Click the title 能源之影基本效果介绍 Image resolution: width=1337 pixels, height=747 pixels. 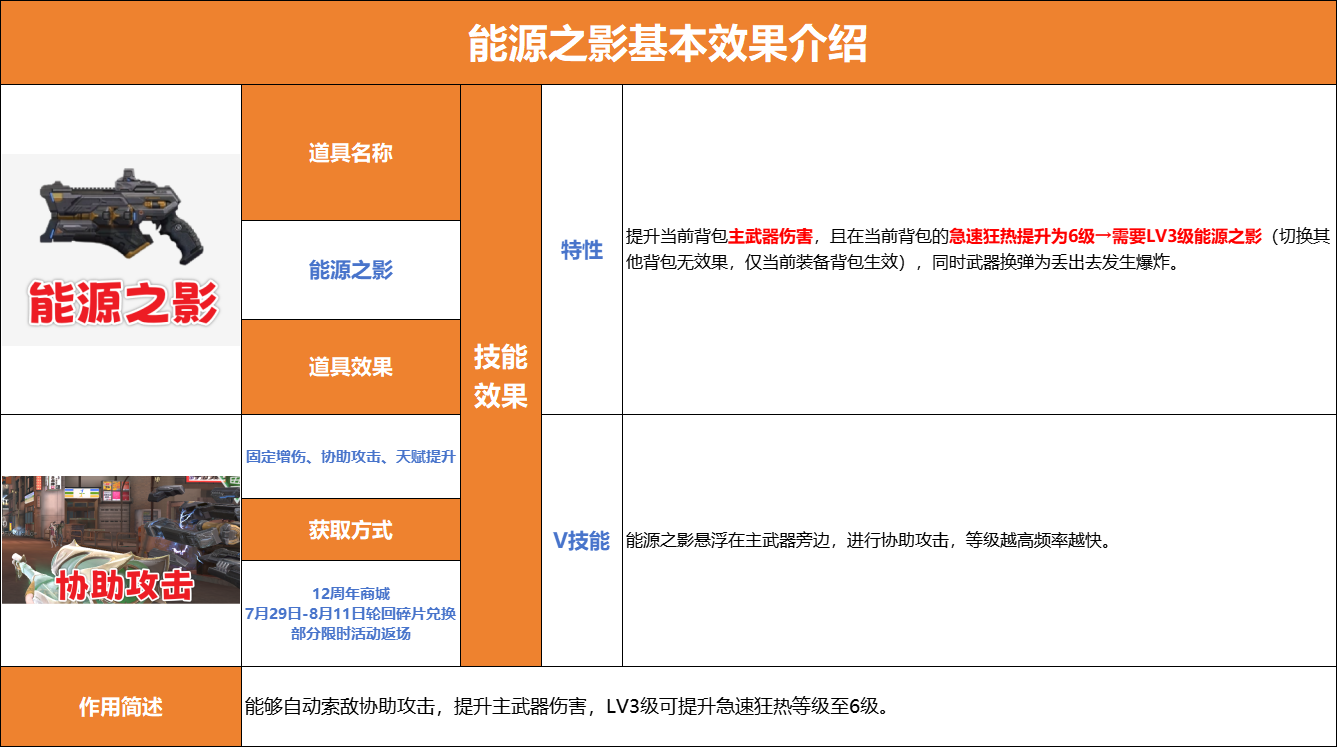click(667, 44)
